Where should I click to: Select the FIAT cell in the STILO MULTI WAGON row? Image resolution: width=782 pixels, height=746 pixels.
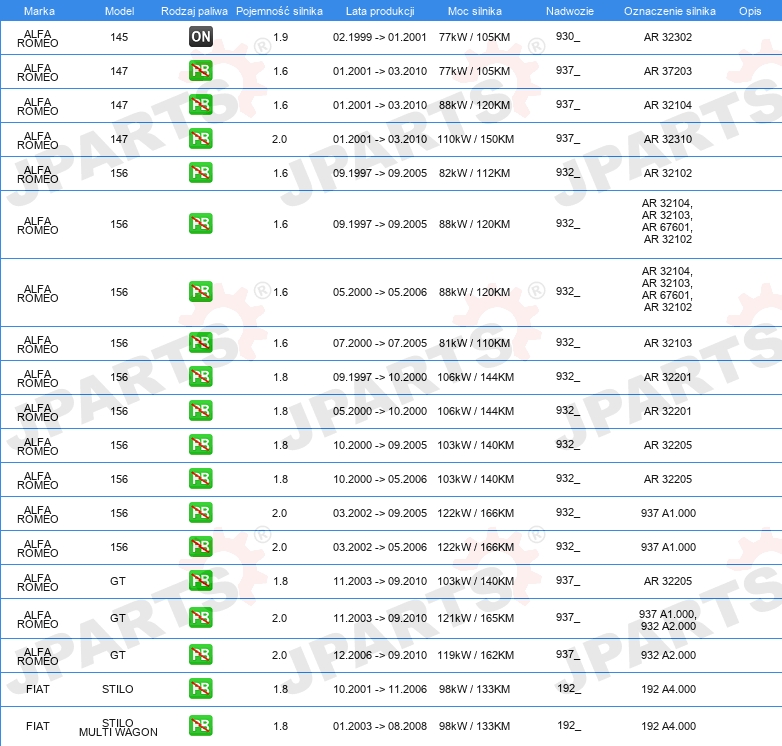tap(37, 726)
